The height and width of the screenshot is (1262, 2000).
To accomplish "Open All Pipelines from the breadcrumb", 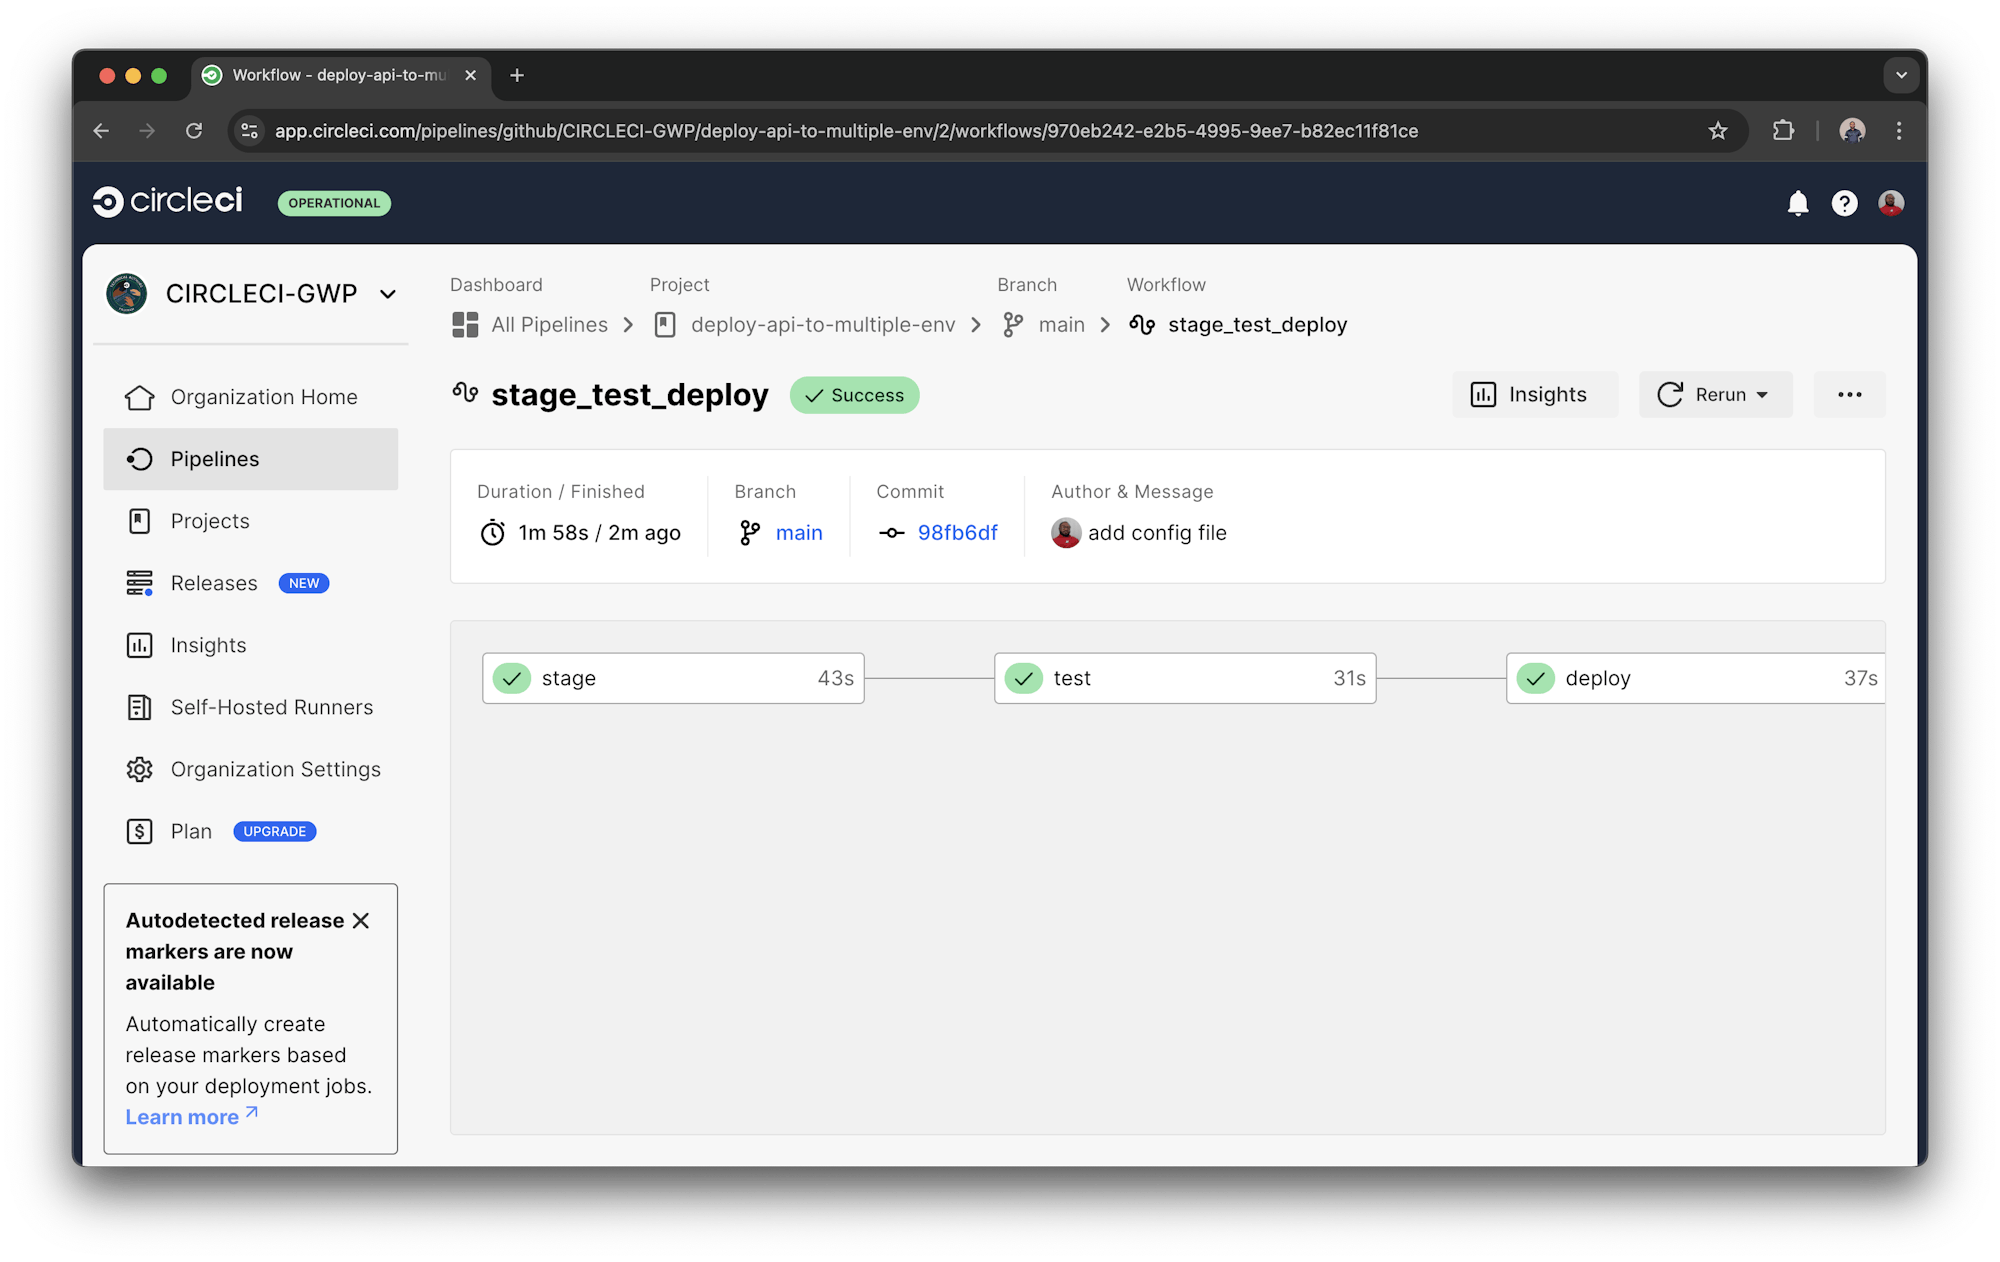I will click(x=550, y=324).
